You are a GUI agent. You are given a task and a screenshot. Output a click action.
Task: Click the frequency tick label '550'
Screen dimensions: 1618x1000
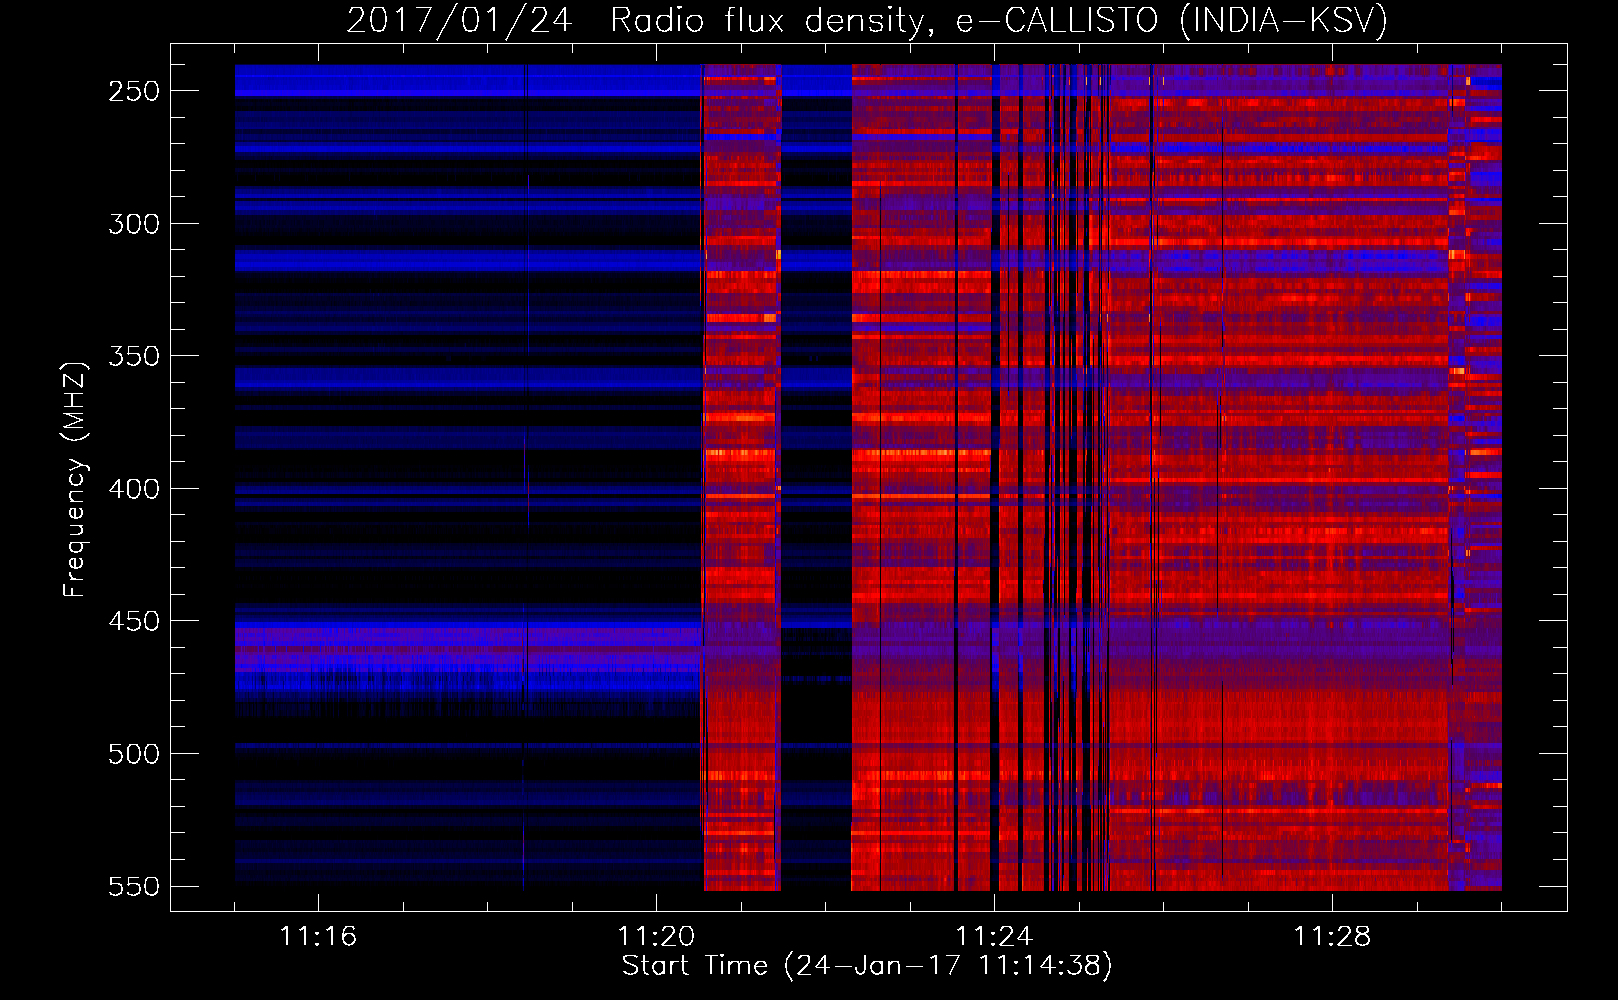134,887
